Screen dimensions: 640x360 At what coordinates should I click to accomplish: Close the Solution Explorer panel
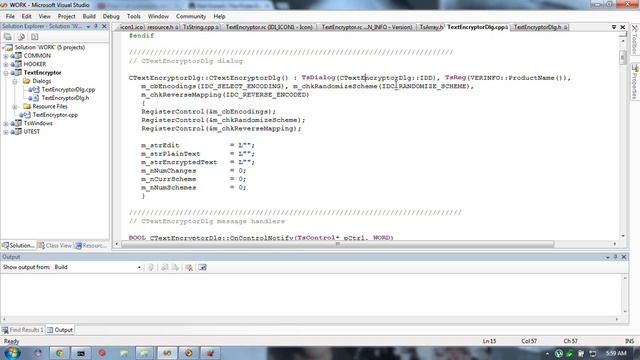[104, 26]
